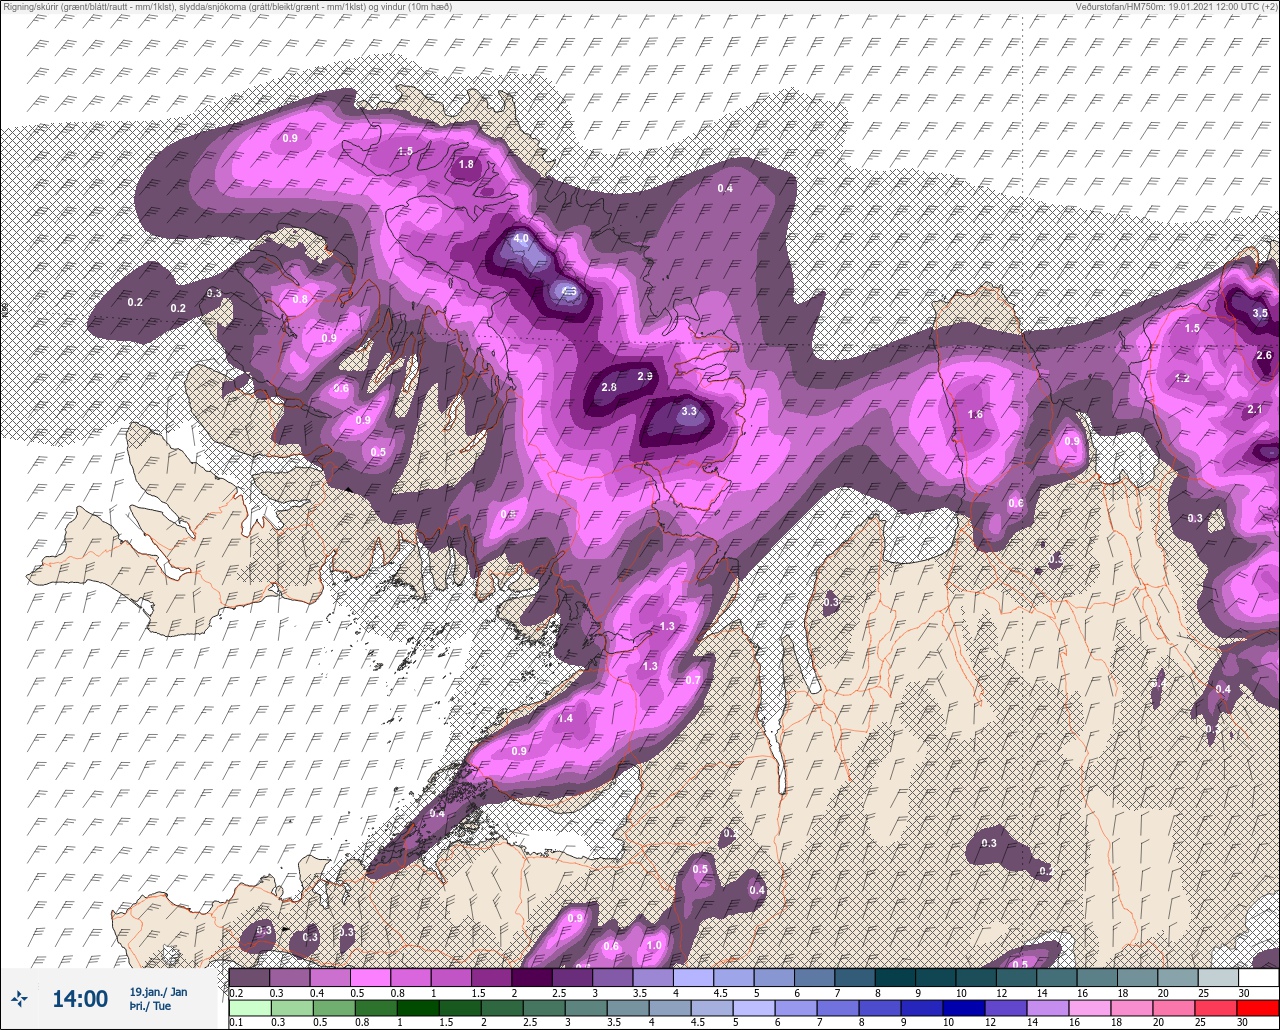The height and width of the screenshot is (1030, 1280).
Task: Select the bright red 30 swatch, bottom legend row
Action: (x=1257, y=1007)
